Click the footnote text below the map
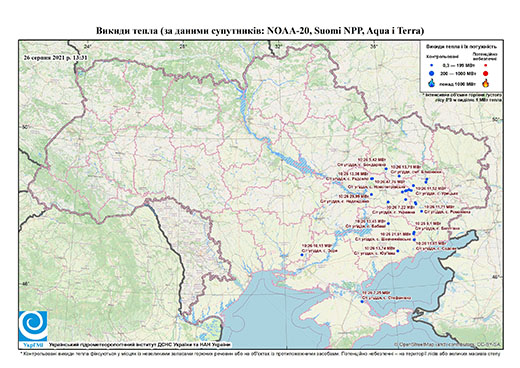 [x=260, y=353]
